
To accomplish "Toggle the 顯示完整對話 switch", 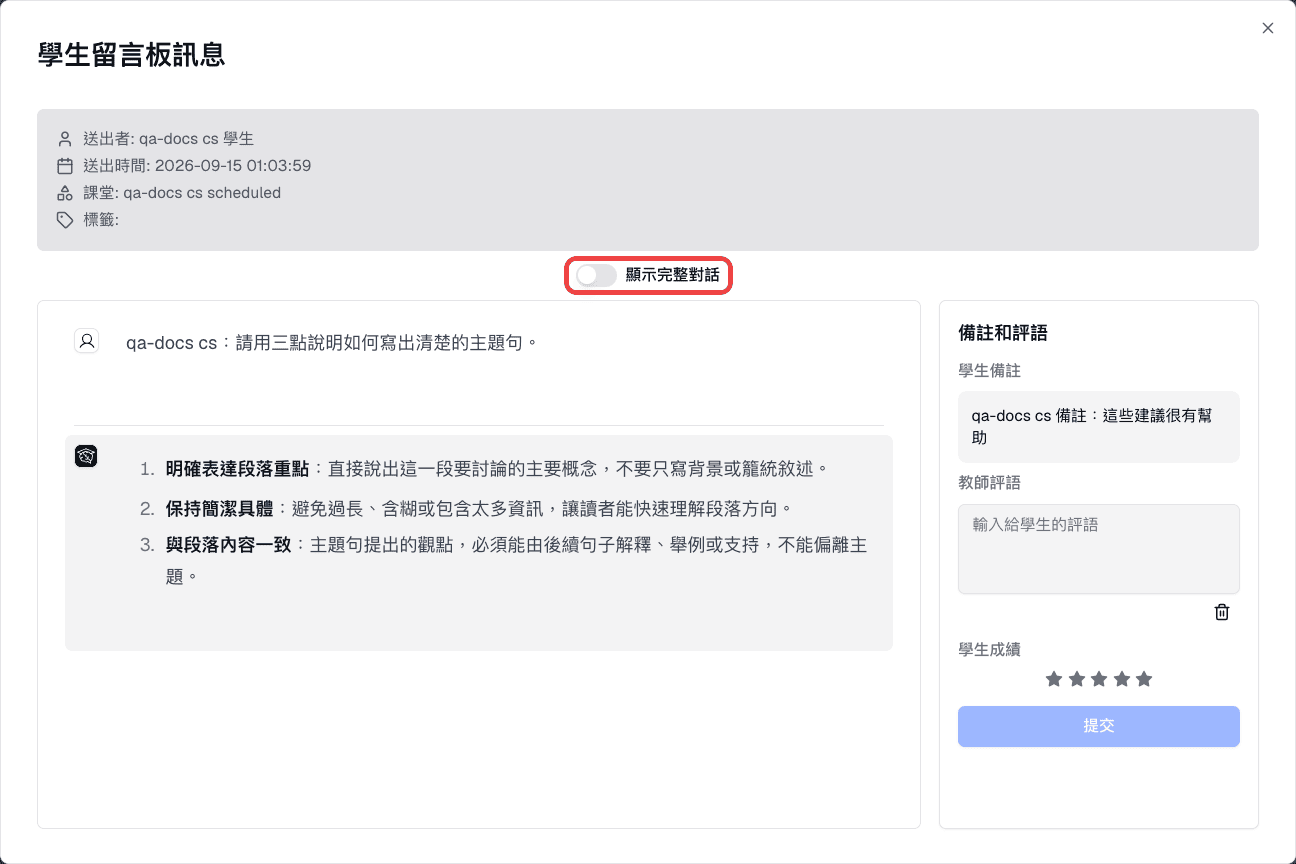I will [x=597, y=275].
